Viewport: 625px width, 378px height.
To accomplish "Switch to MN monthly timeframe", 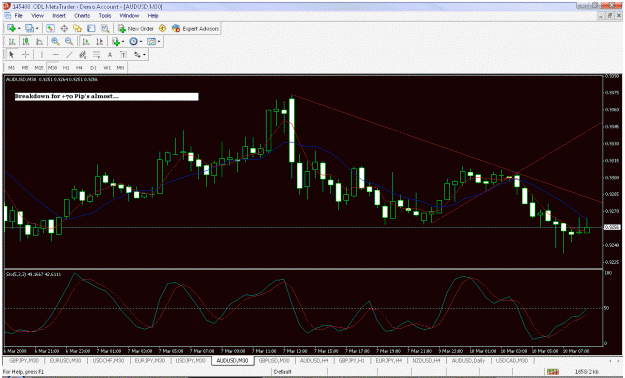I will click(x=120, y=67).
